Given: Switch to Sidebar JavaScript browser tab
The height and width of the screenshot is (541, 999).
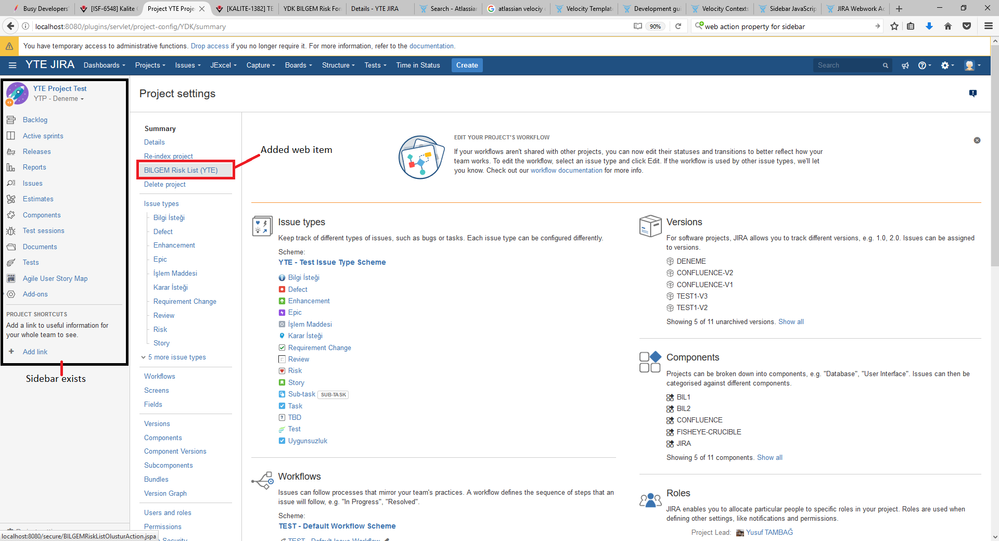Looking at the screenshot, I should click(x=786, y=9).
